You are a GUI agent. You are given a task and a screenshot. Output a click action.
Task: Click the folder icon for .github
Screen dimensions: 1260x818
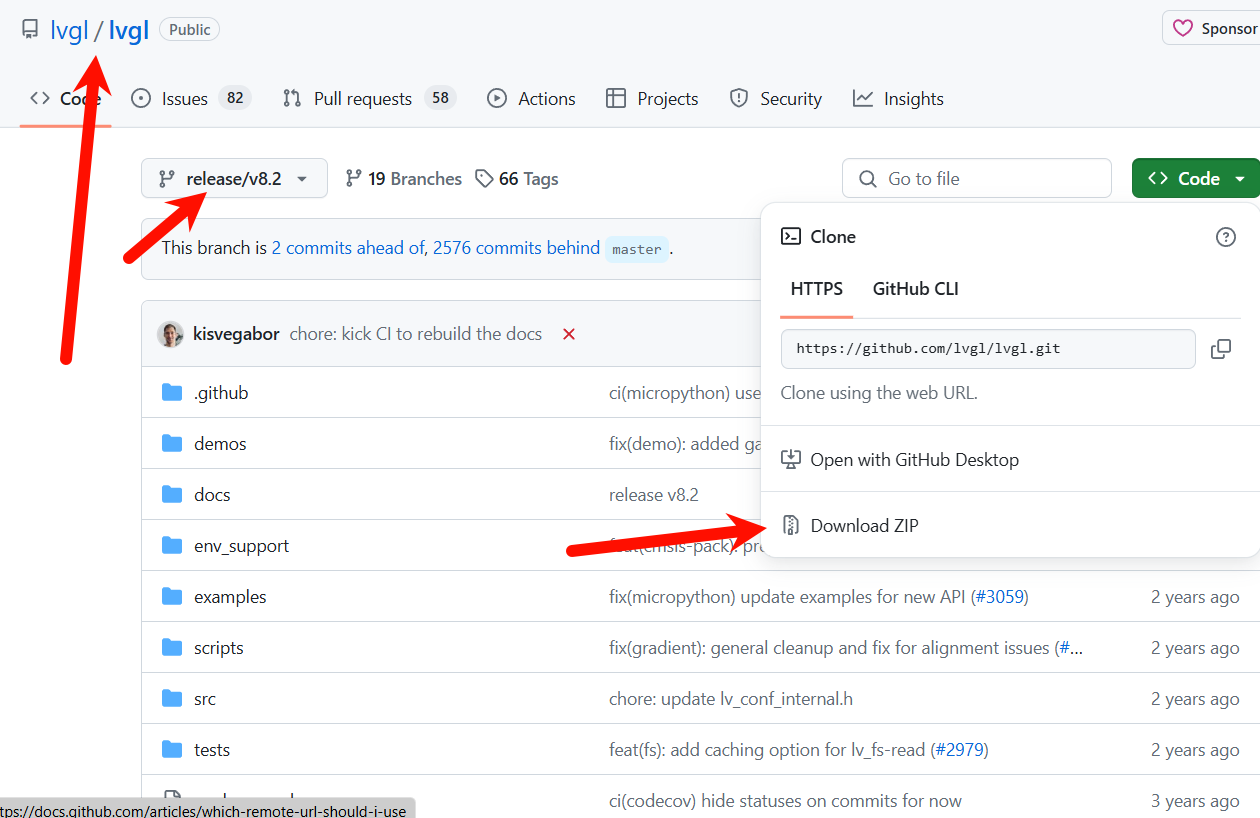pos(172,392)
